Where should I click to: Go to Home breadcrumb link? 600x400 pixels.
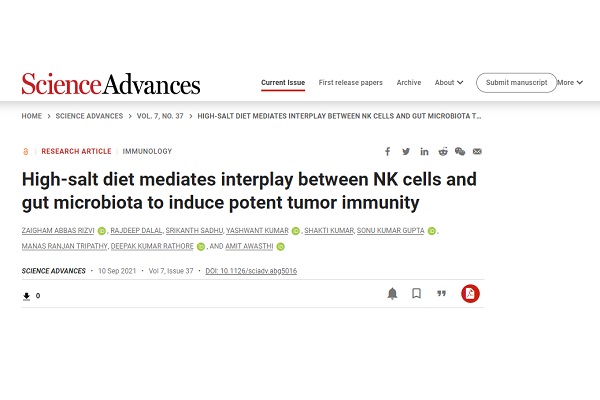tap(31, 116)
